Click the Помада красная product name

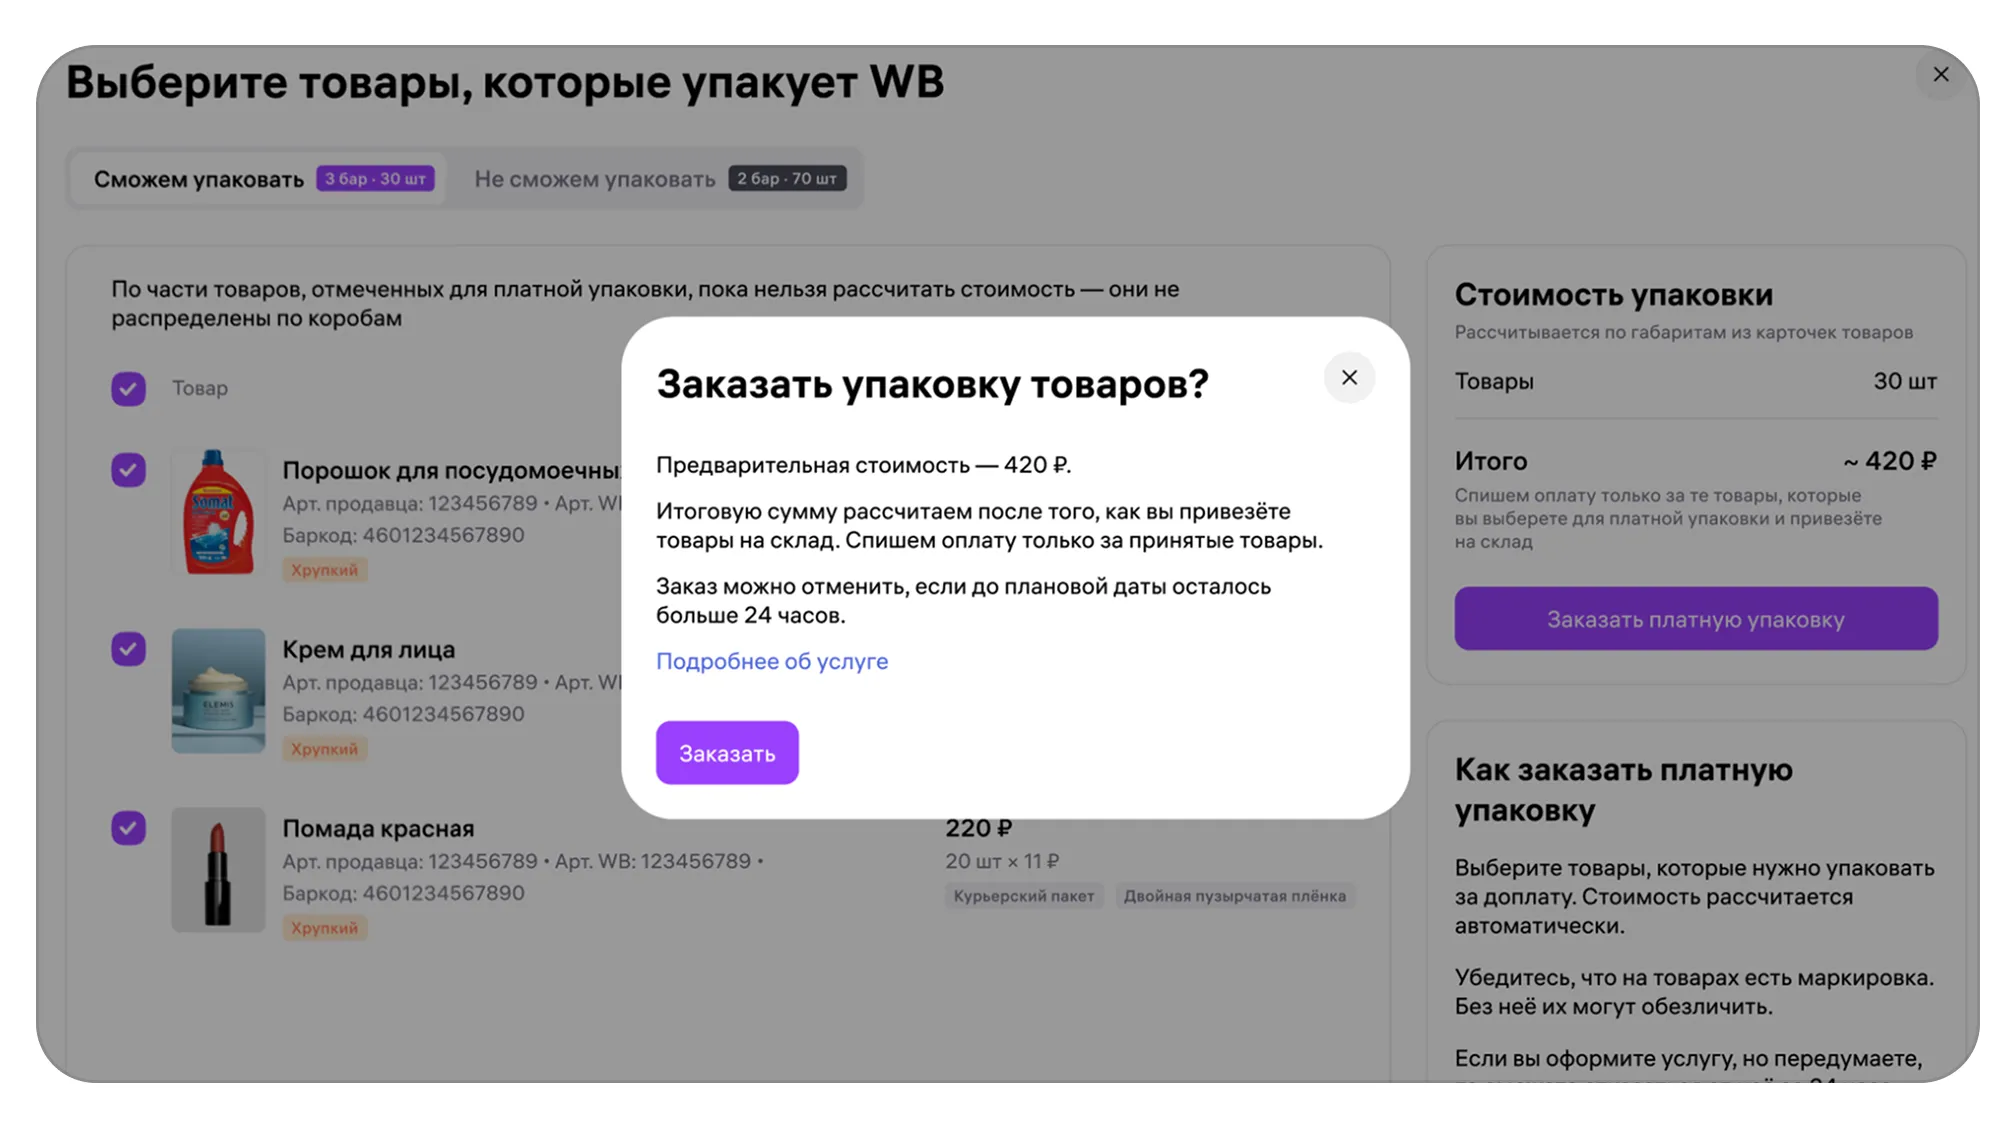click(x=378, y=829)
